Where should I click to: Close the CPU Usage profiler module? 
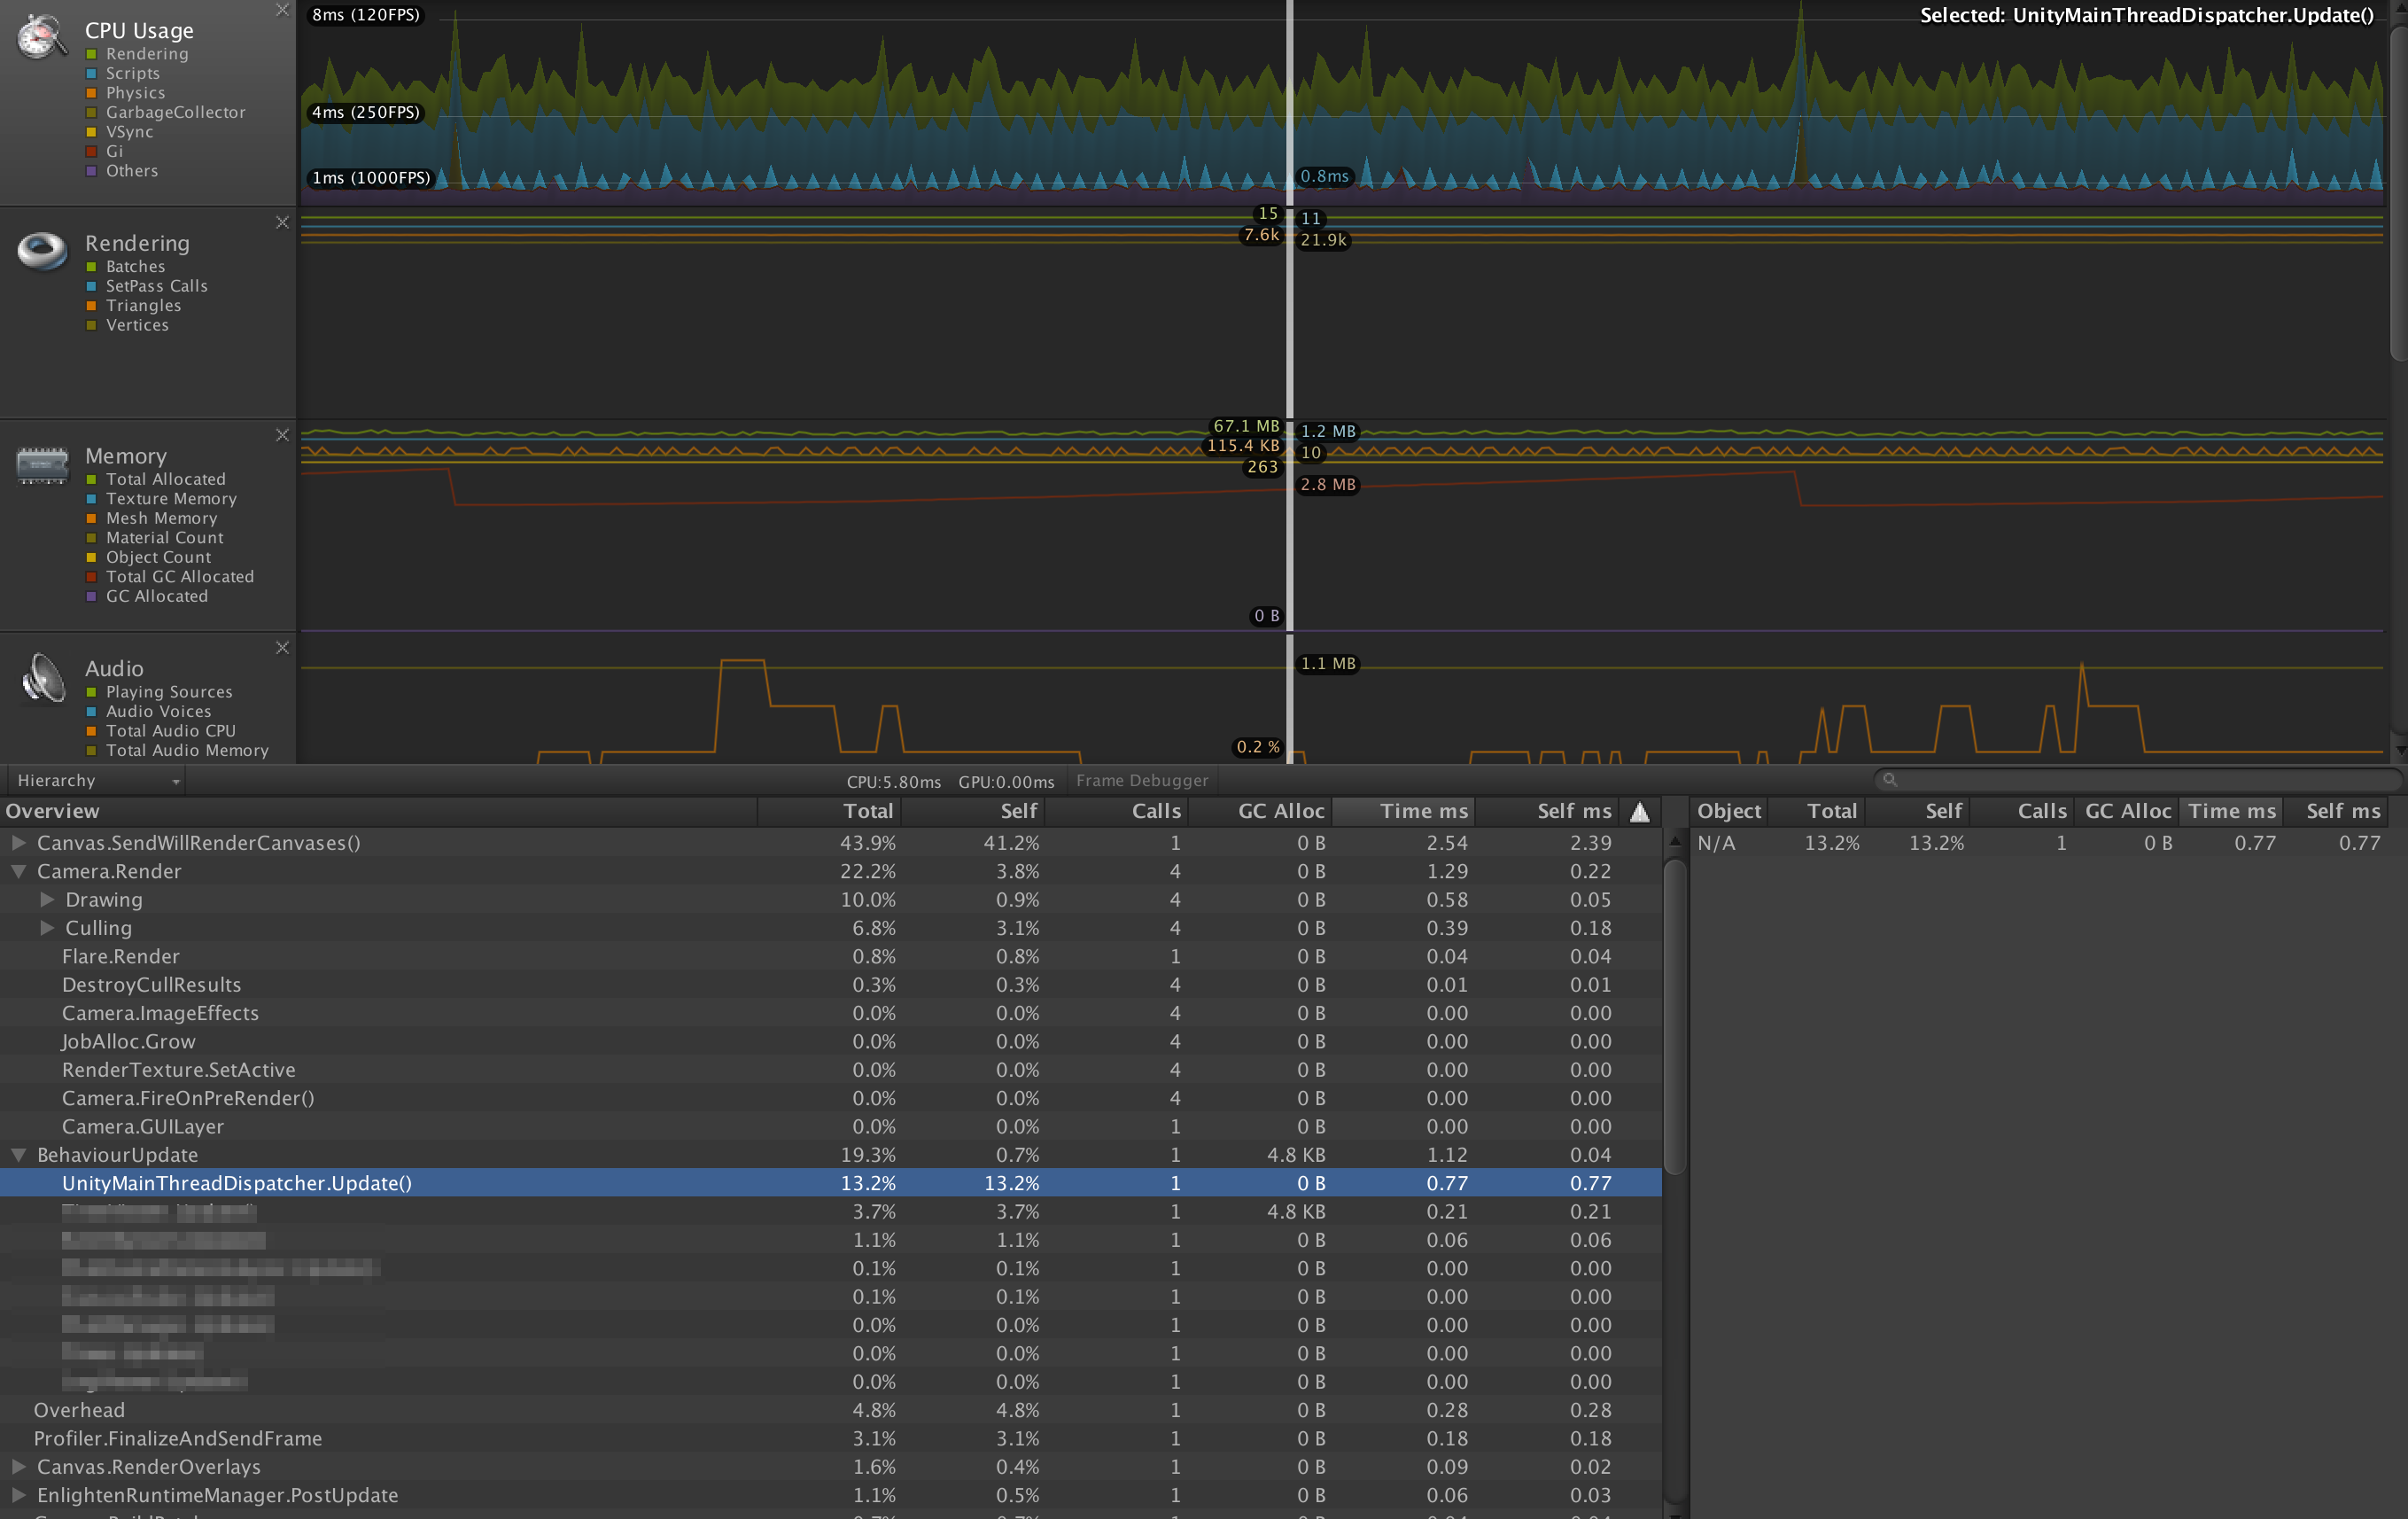point(282,10)
